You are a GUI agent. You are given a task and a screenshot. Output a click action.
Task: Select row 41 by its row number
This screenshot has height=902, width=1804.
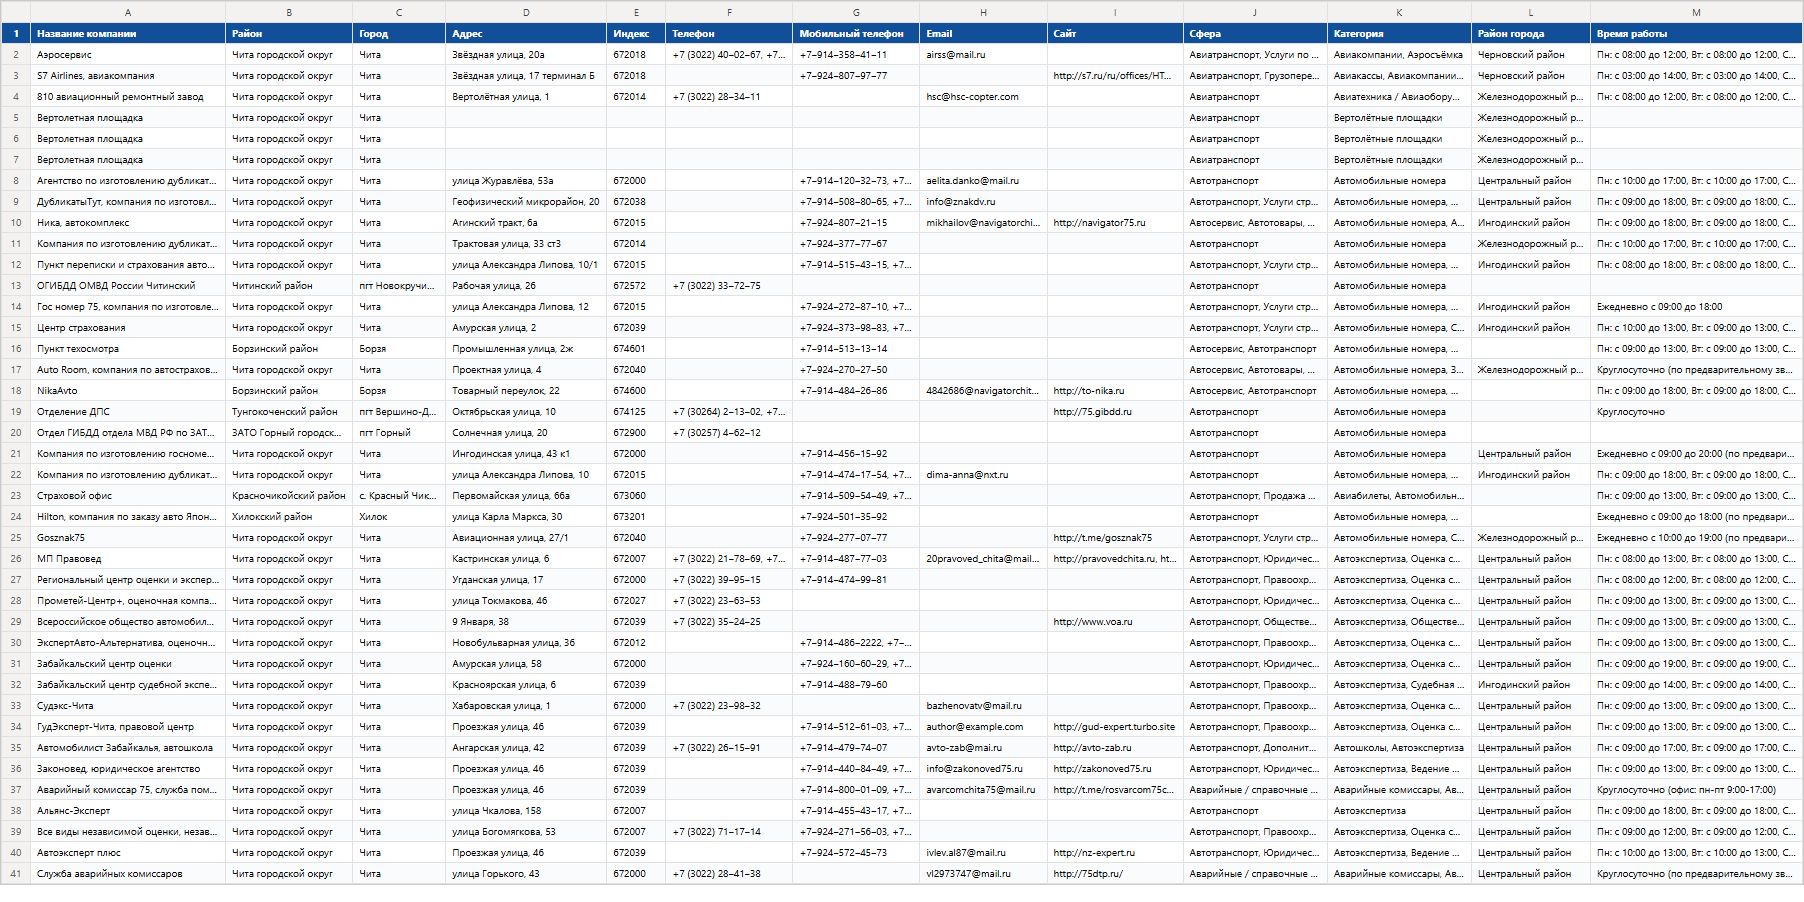pos(15,873)
